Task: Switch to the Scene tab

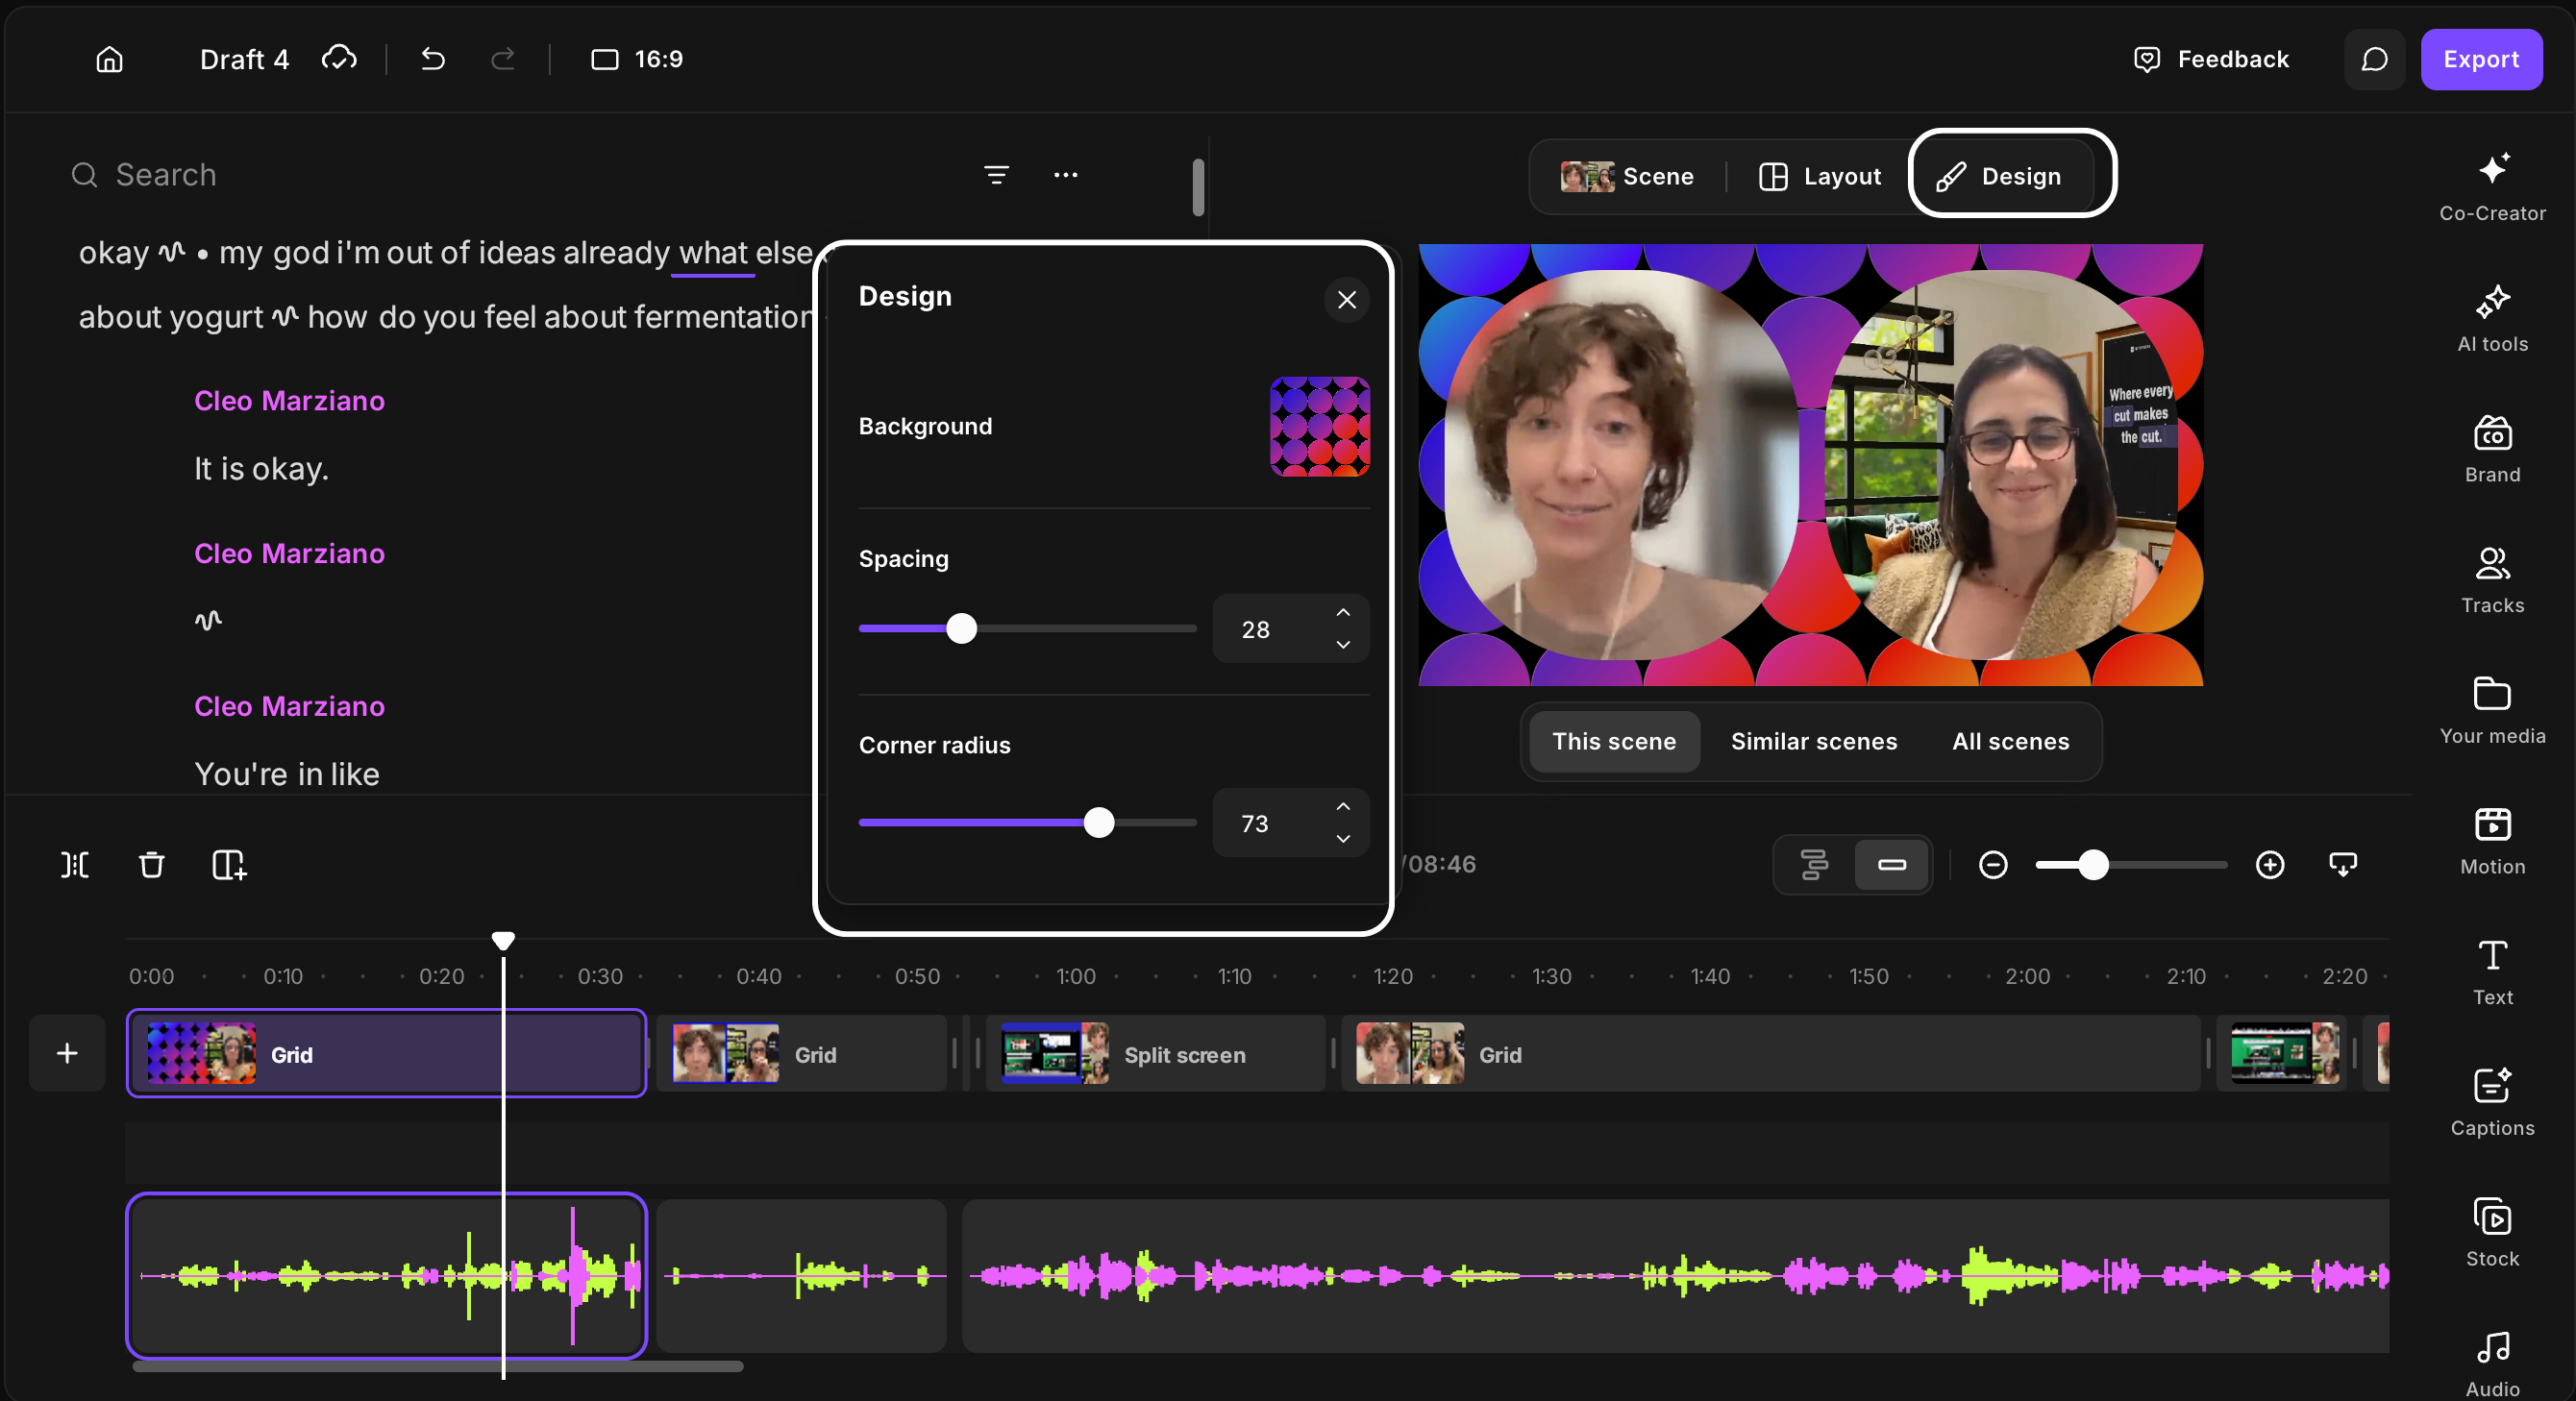Action: point(1626,176)
